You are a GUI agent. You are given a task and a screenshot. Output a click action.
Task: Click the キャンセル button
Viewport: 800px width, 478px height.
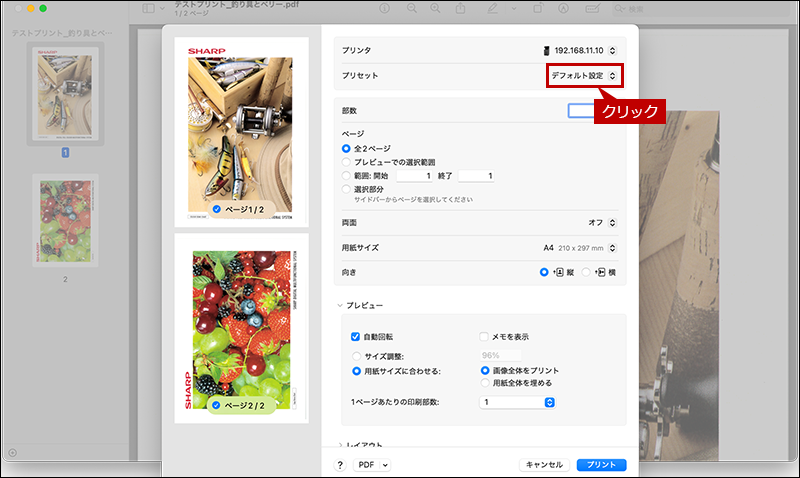click(545, 465)
